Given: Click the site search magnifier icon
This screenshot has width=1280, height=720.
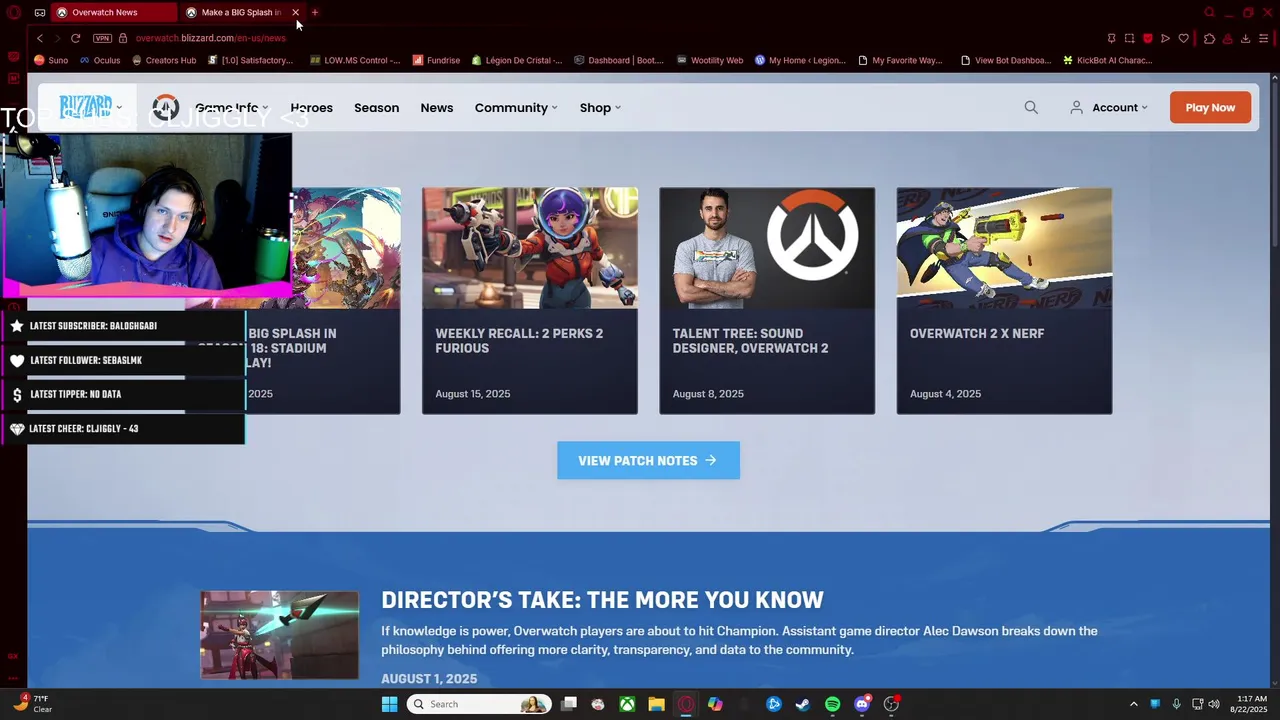Looking at the screenshot, I should pyautogui.click(x=1031, y=108).
